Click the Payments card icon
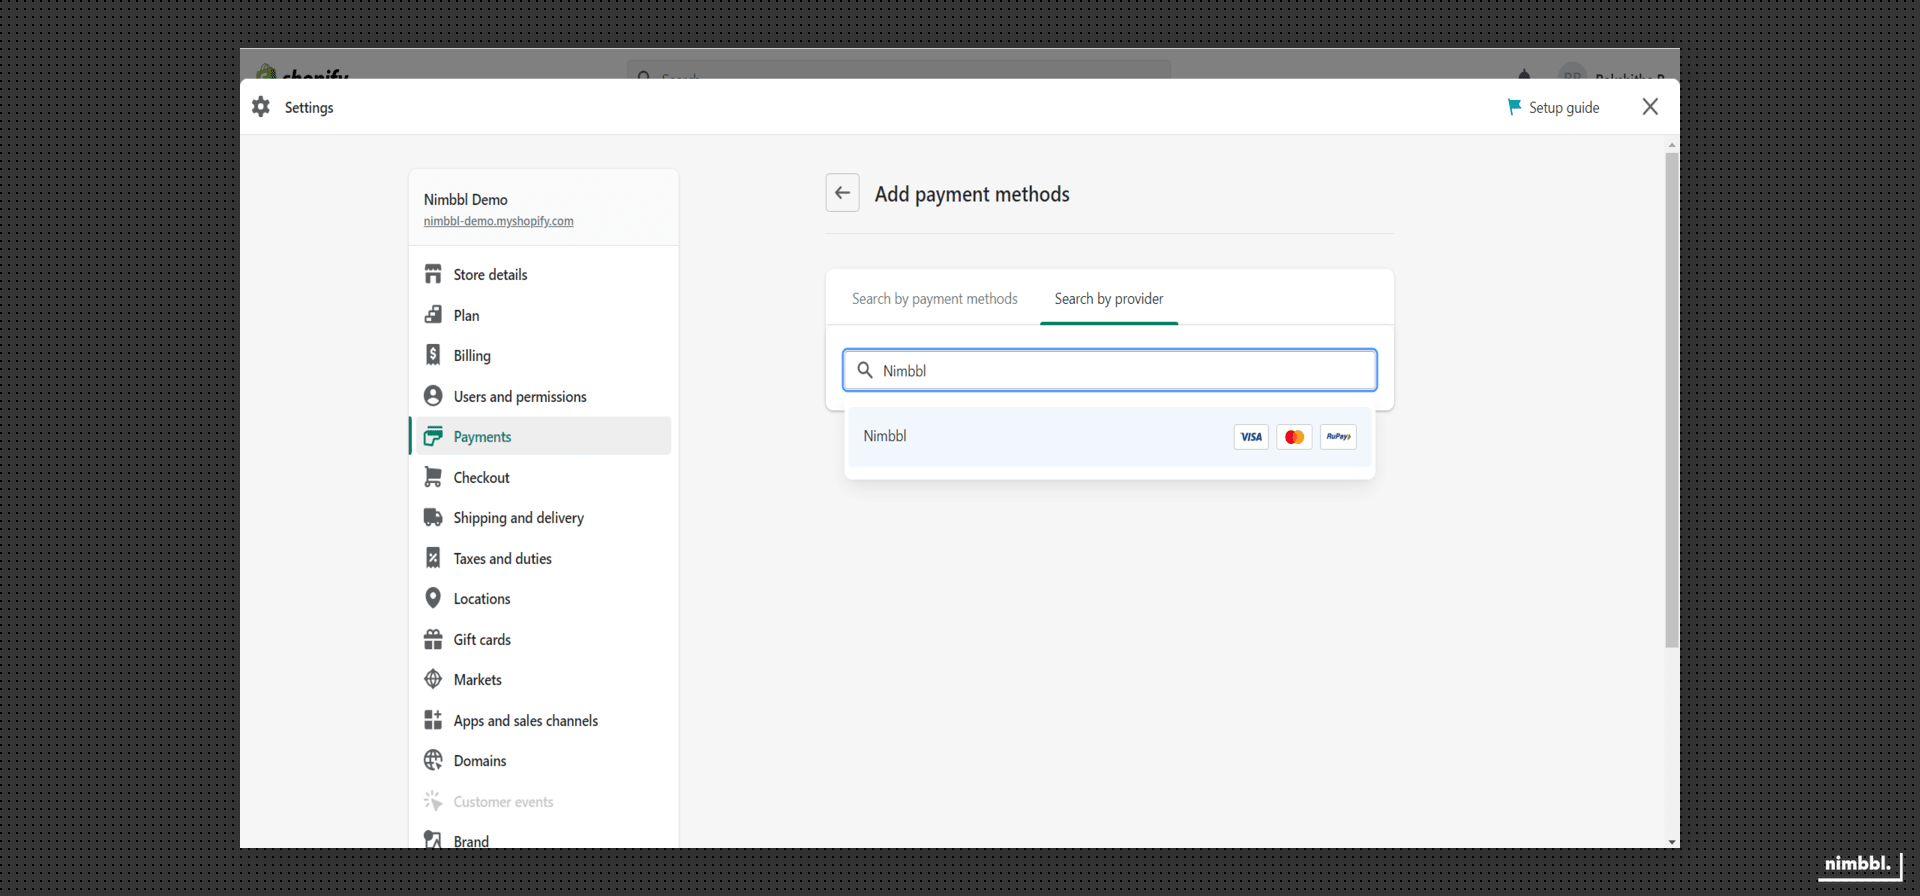 pyautogui.click(x=433, y=436)
